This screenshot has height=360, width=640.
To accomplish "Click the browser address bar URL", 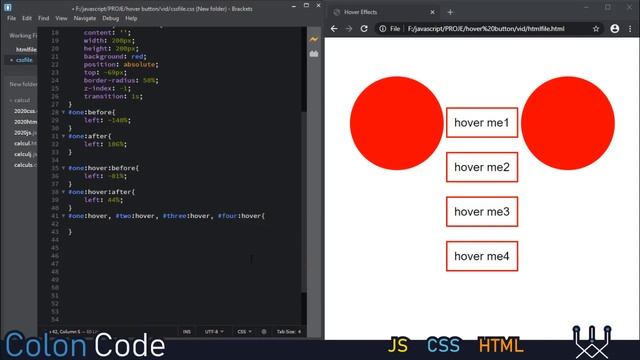I will point(486,29).
